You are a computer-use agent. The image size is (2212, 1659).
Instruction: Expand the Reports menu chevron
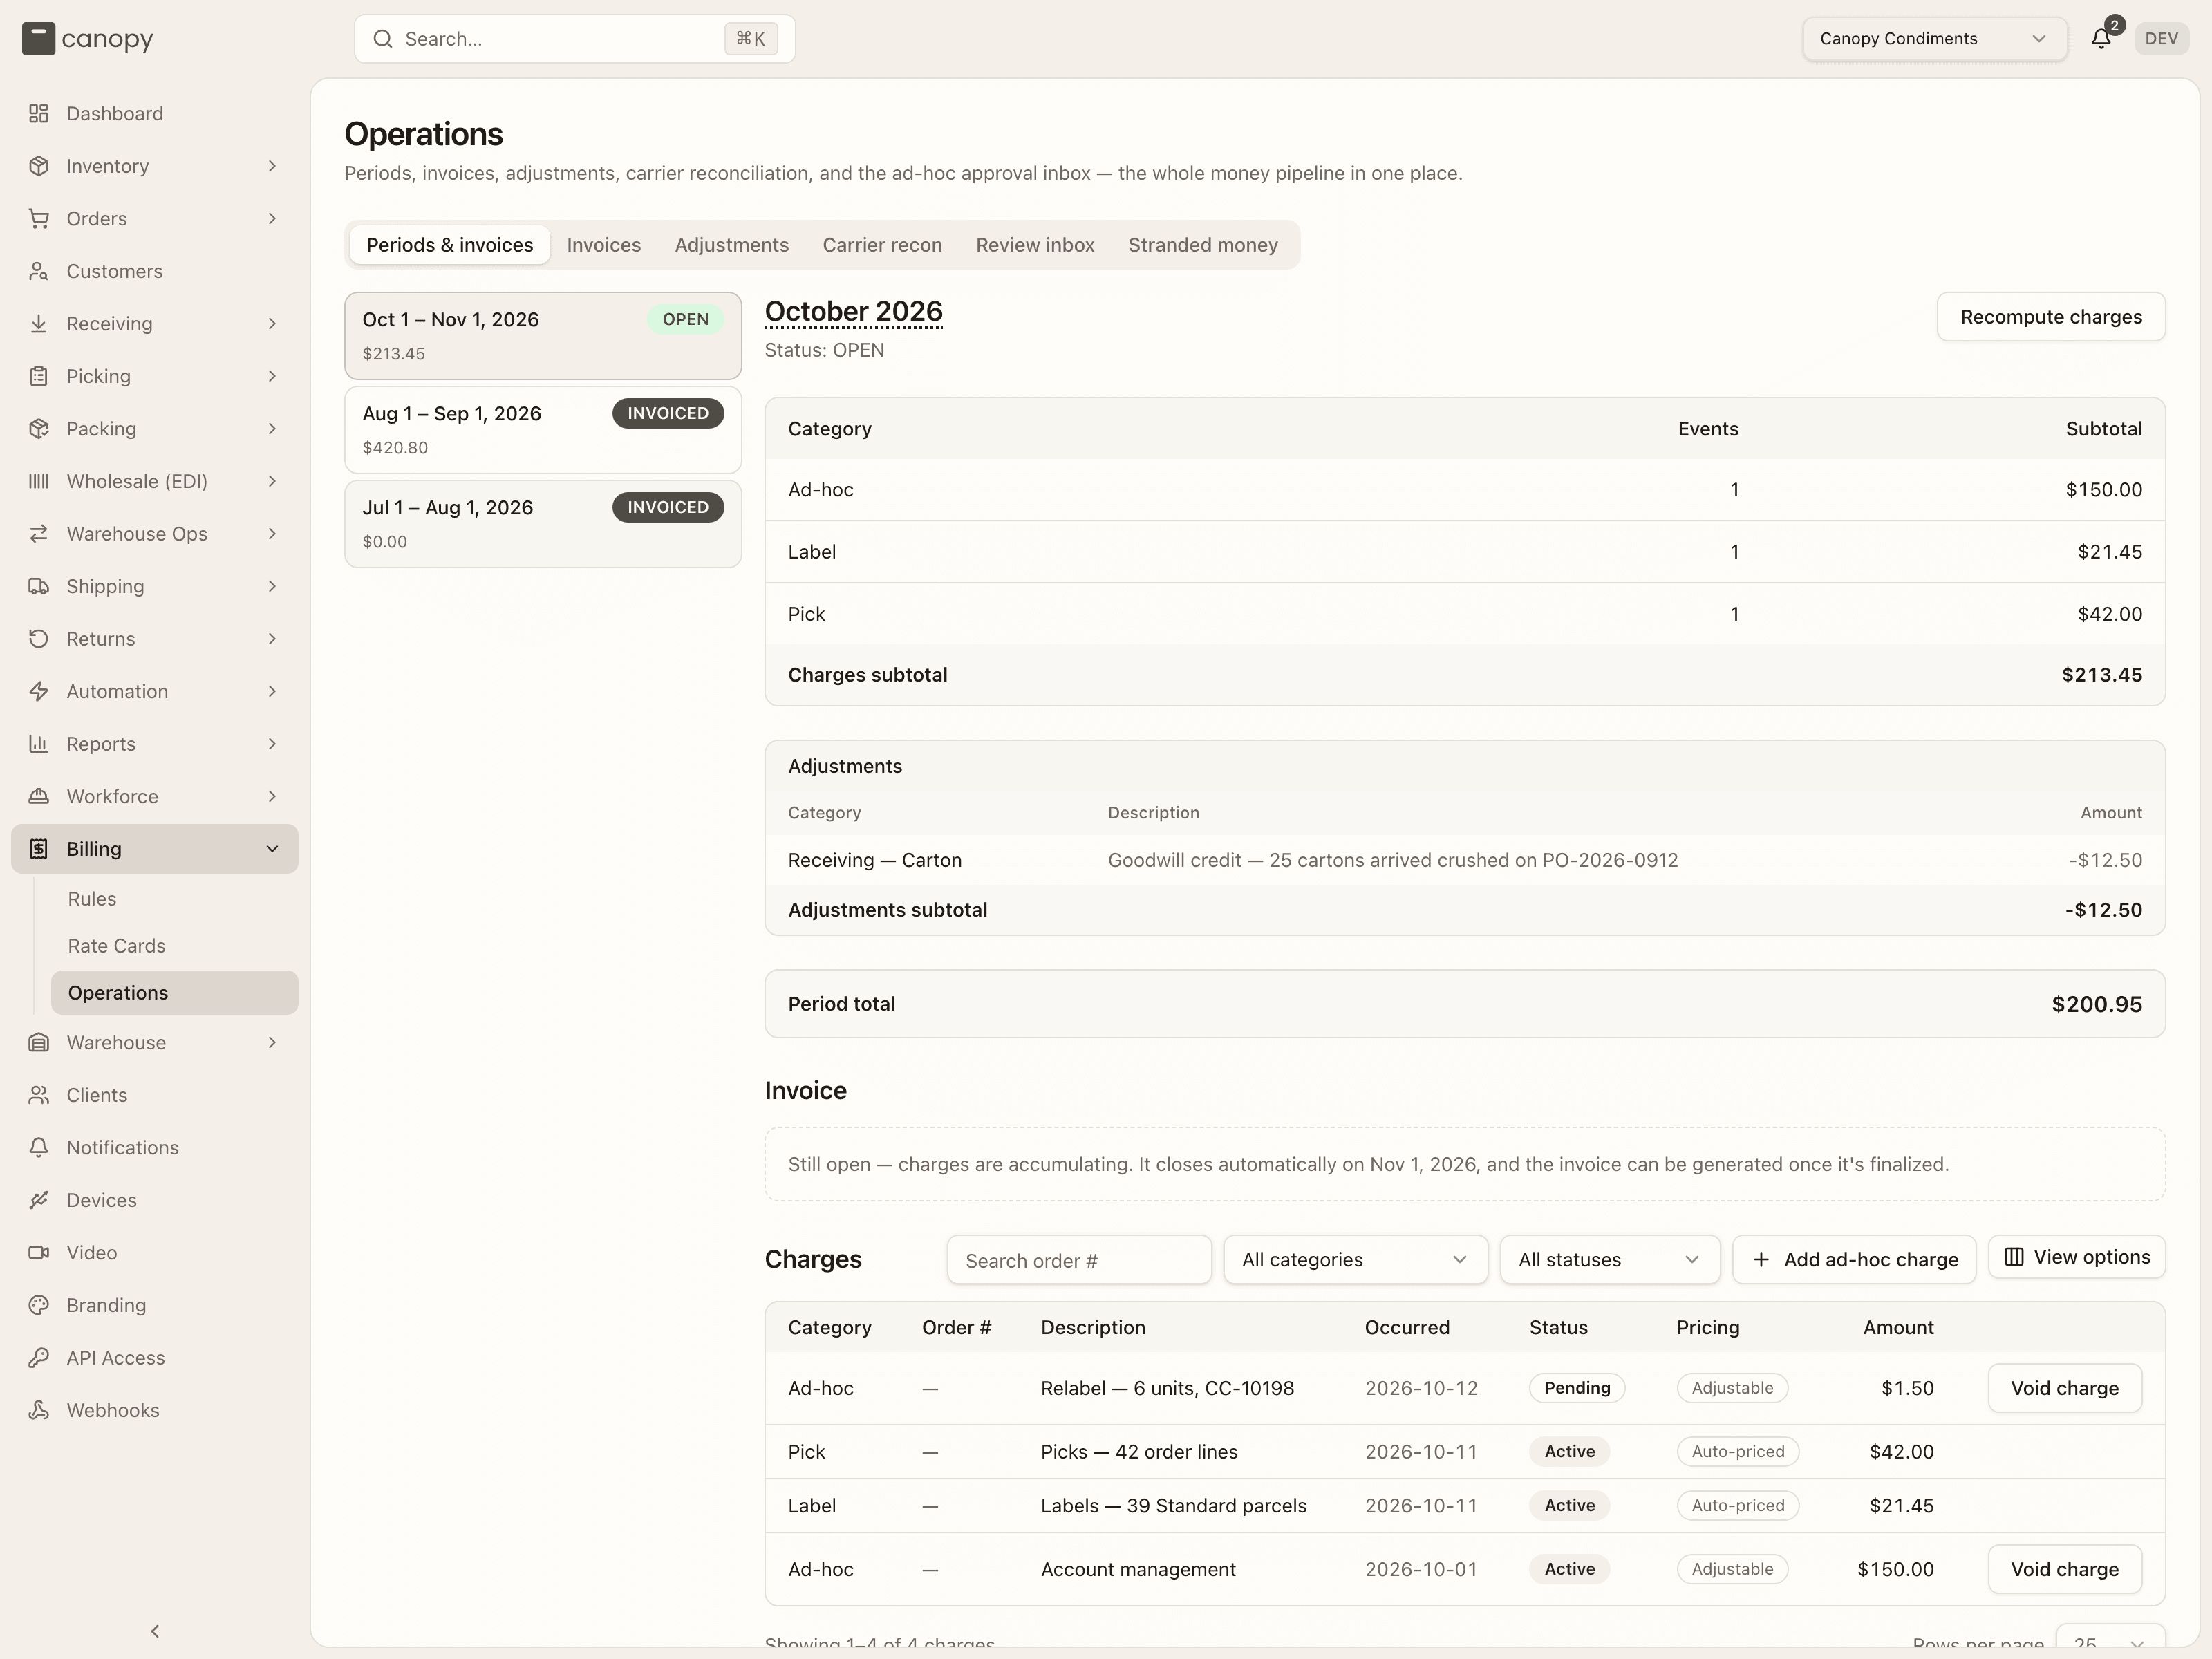tap(272, 744)
